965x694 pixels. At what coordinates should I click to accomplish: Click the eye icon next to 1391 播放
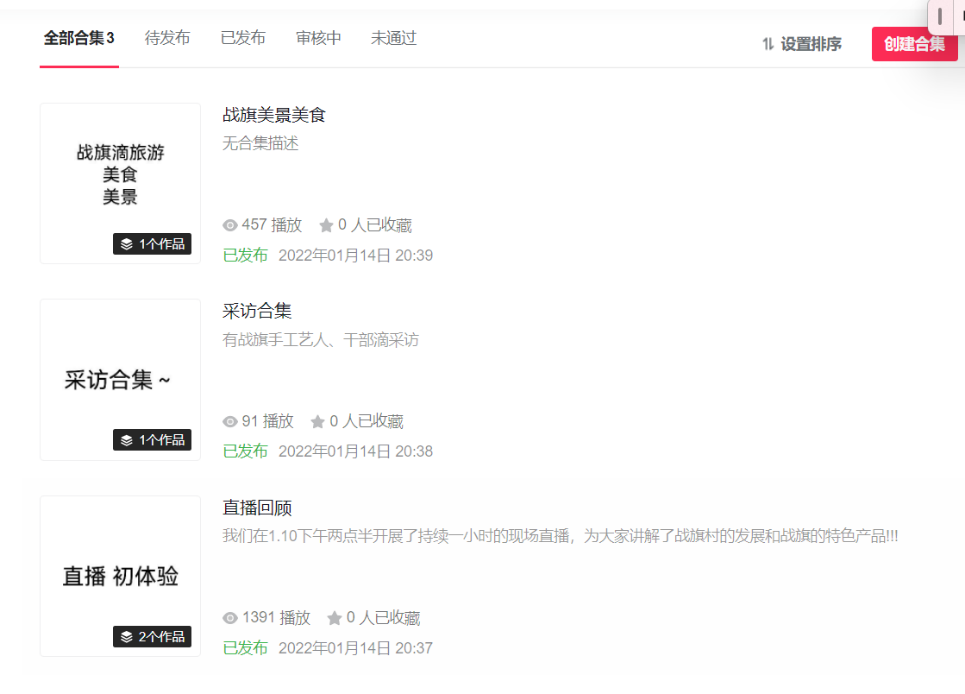point(230,618)
